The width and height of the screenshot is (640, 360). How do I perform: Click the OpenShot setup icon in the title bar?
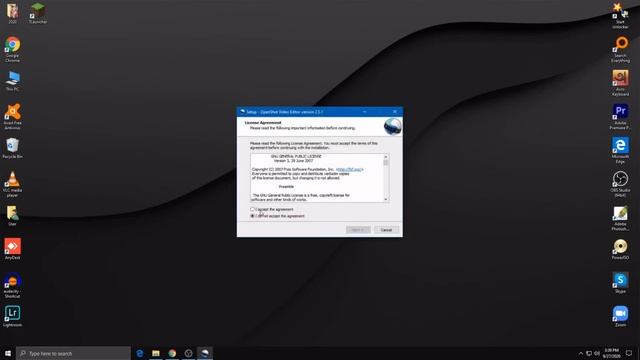click(x=242, y=112)
